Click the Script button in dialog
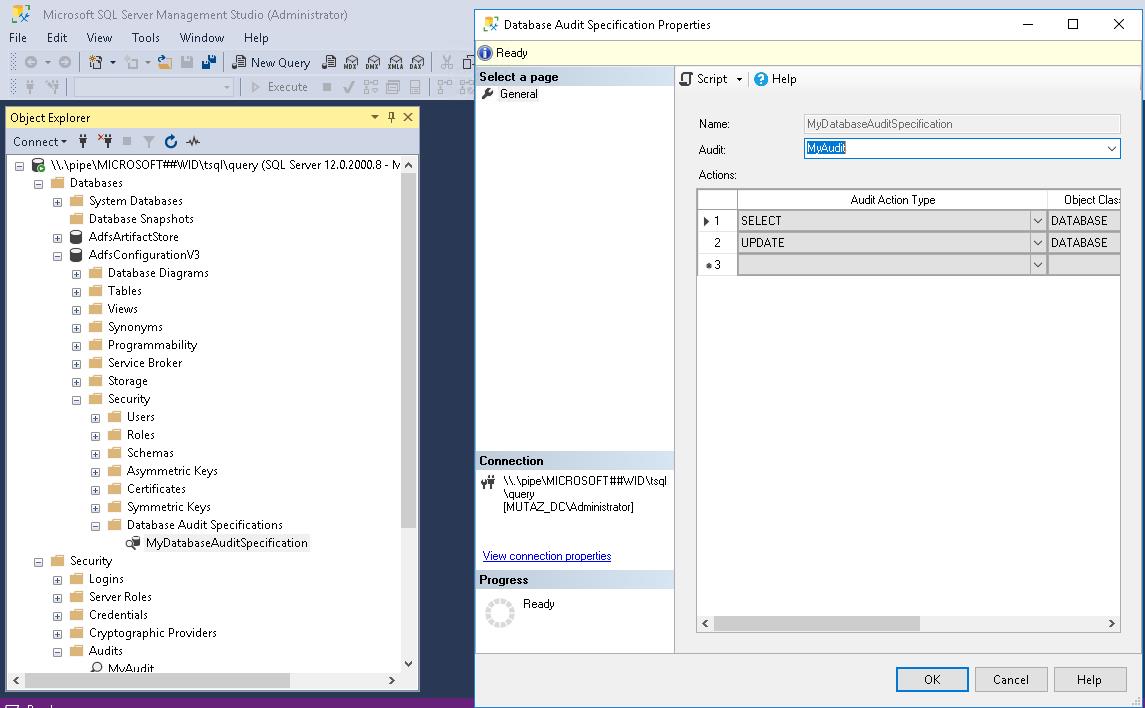This screenshot has width=1145, height=708. point(704,79)
